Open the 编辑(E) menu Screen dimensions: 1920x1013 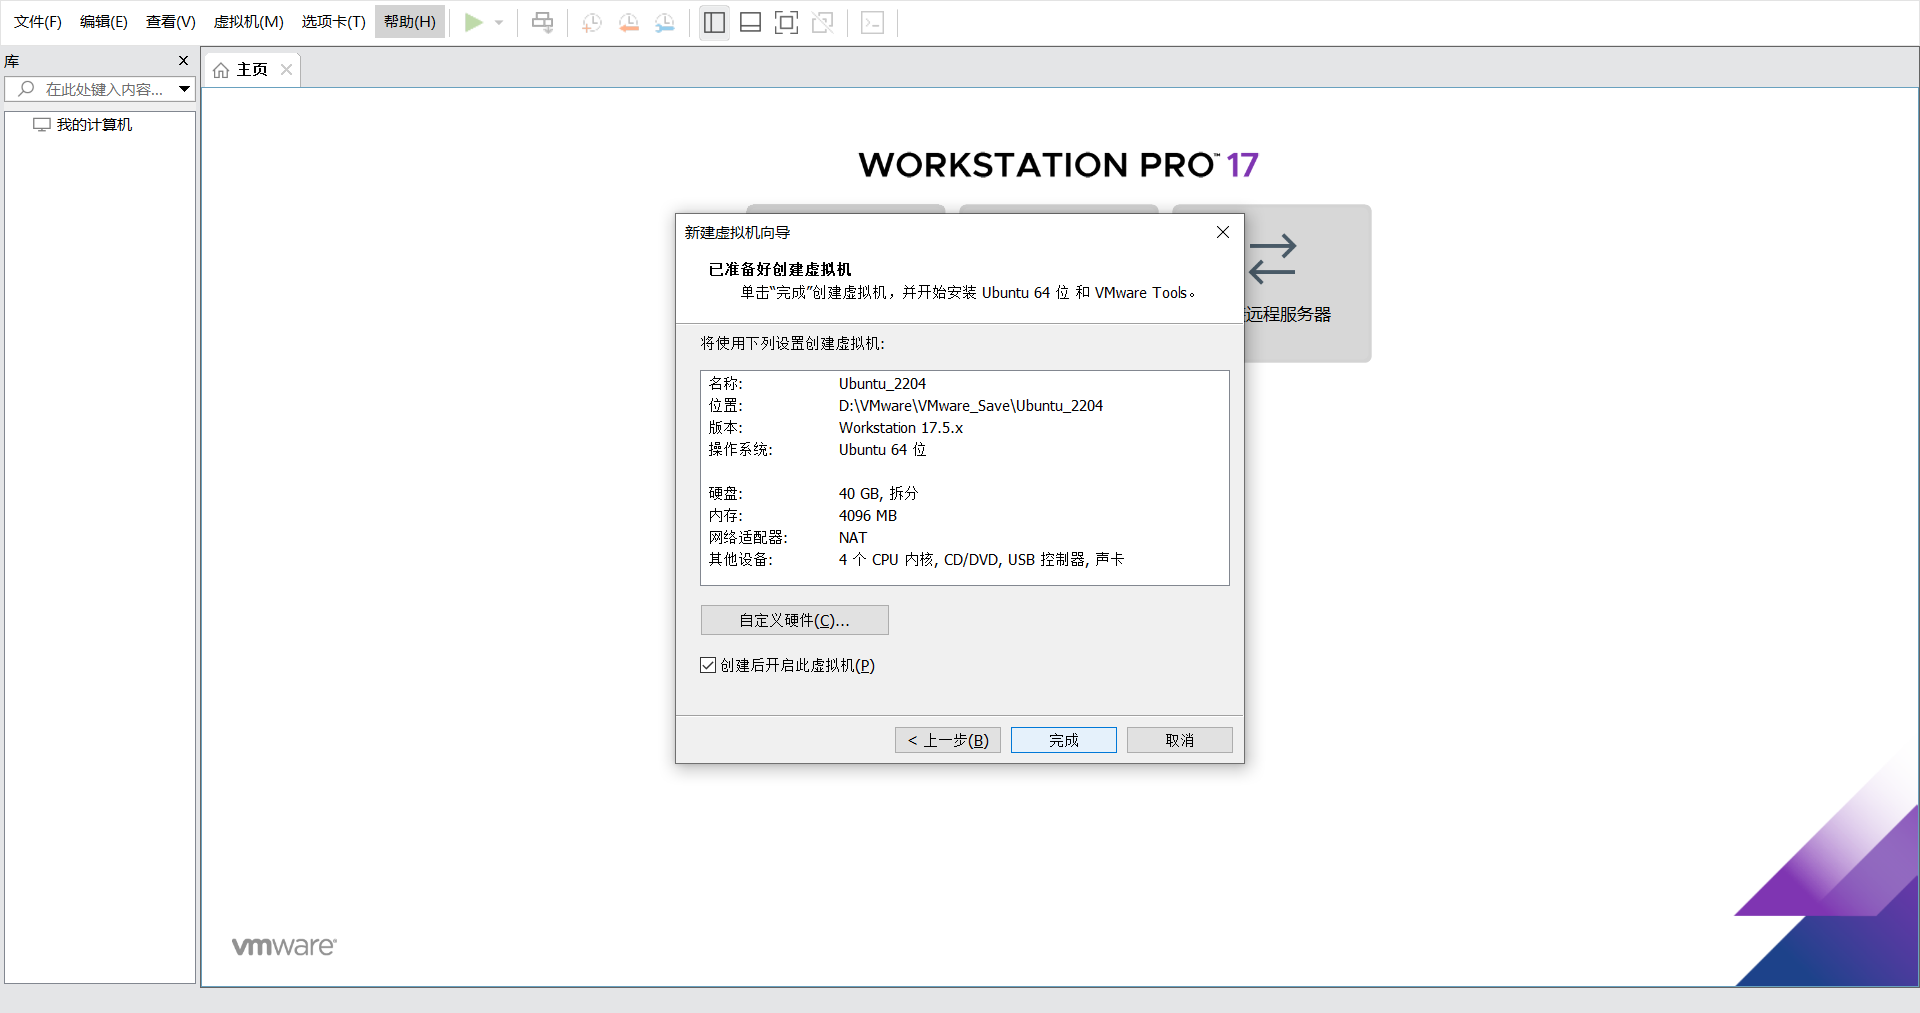[x=104, y=22]
